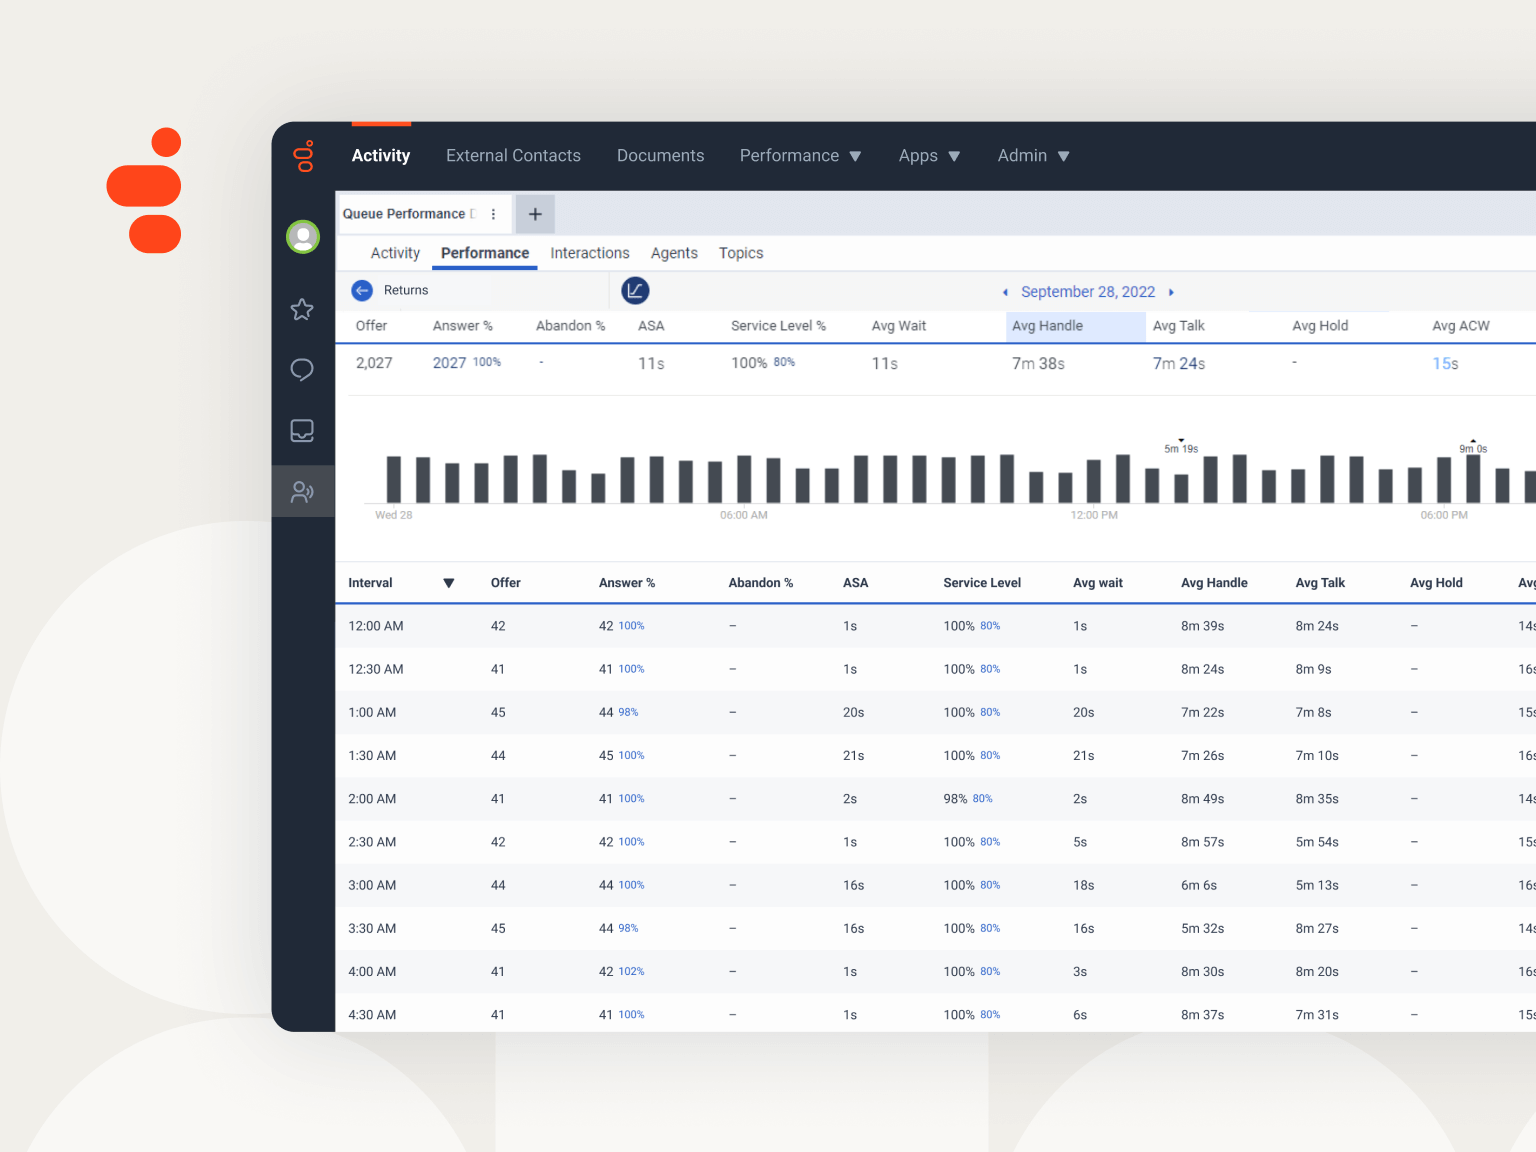Expand the Admin dropdown menu
Viewport: 1536px width, 1152px height.
(x=1033, y=156)
